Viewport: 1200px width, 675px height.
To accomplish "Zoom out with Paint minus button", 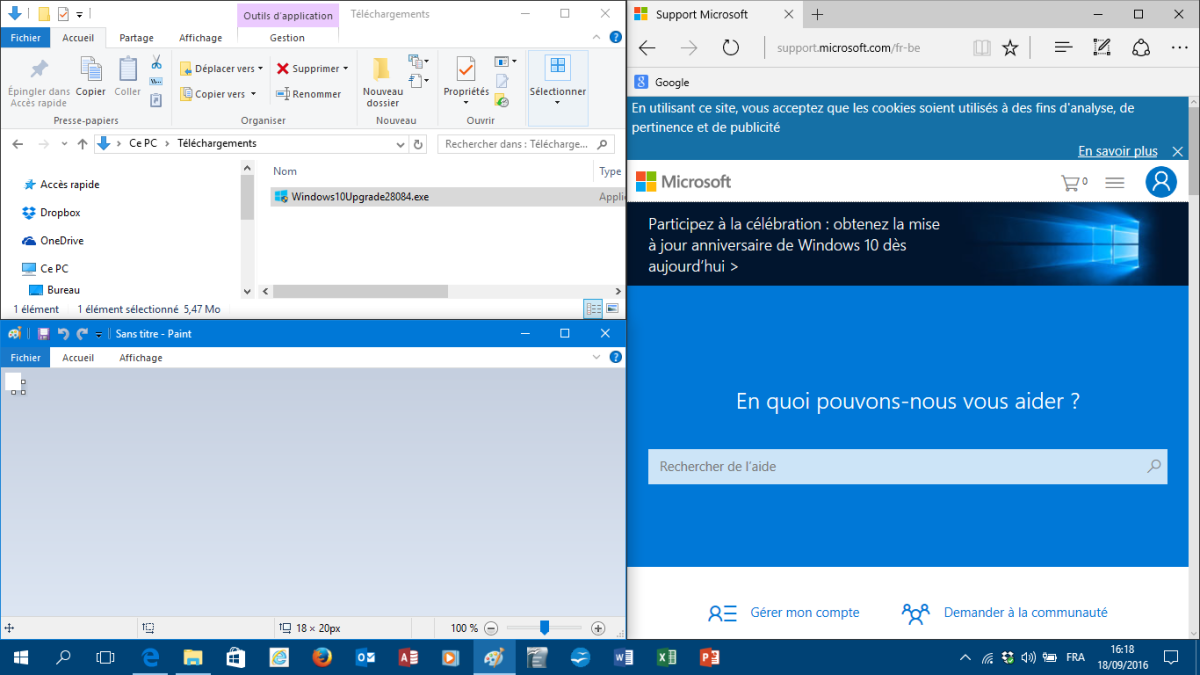I will coord(491,628).
